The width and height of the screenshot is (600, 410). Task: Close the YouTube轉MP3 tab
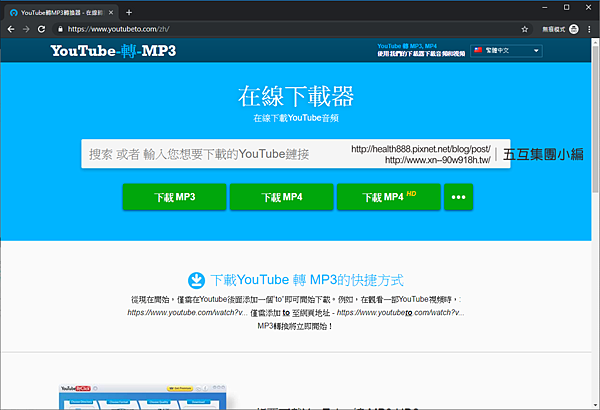pyautogui.click(x=111, y=13)
